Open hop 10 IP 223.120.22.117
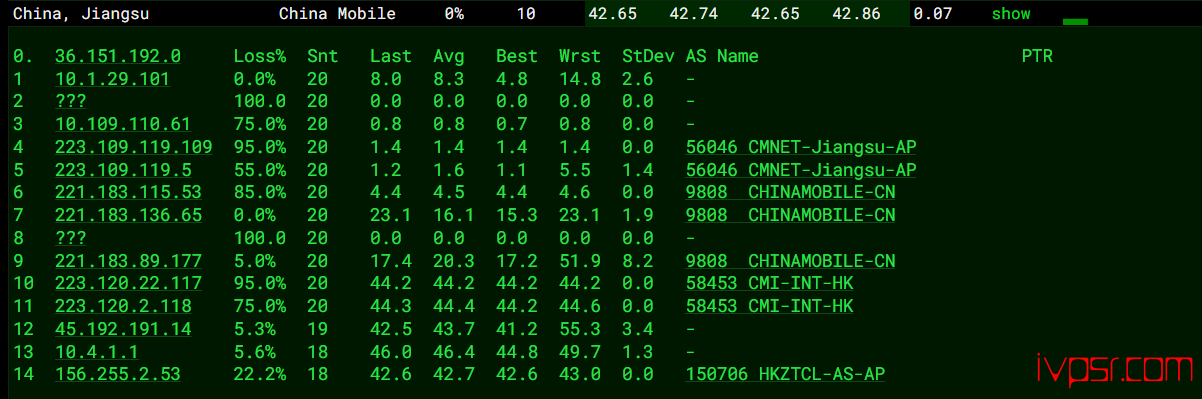Image resolution: width=1202 pixels, height=399 pixels. click(x=128, y=283)
